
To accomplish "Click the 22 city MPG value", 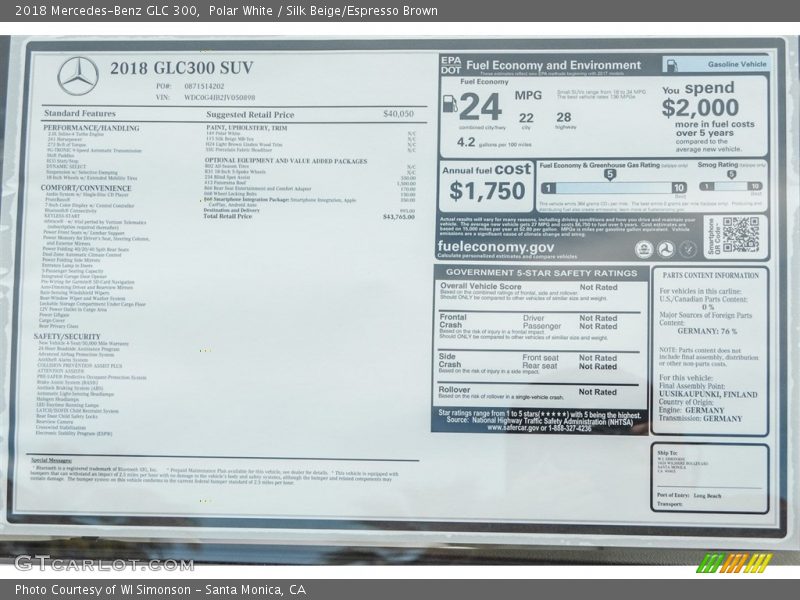I will (526, 118).
